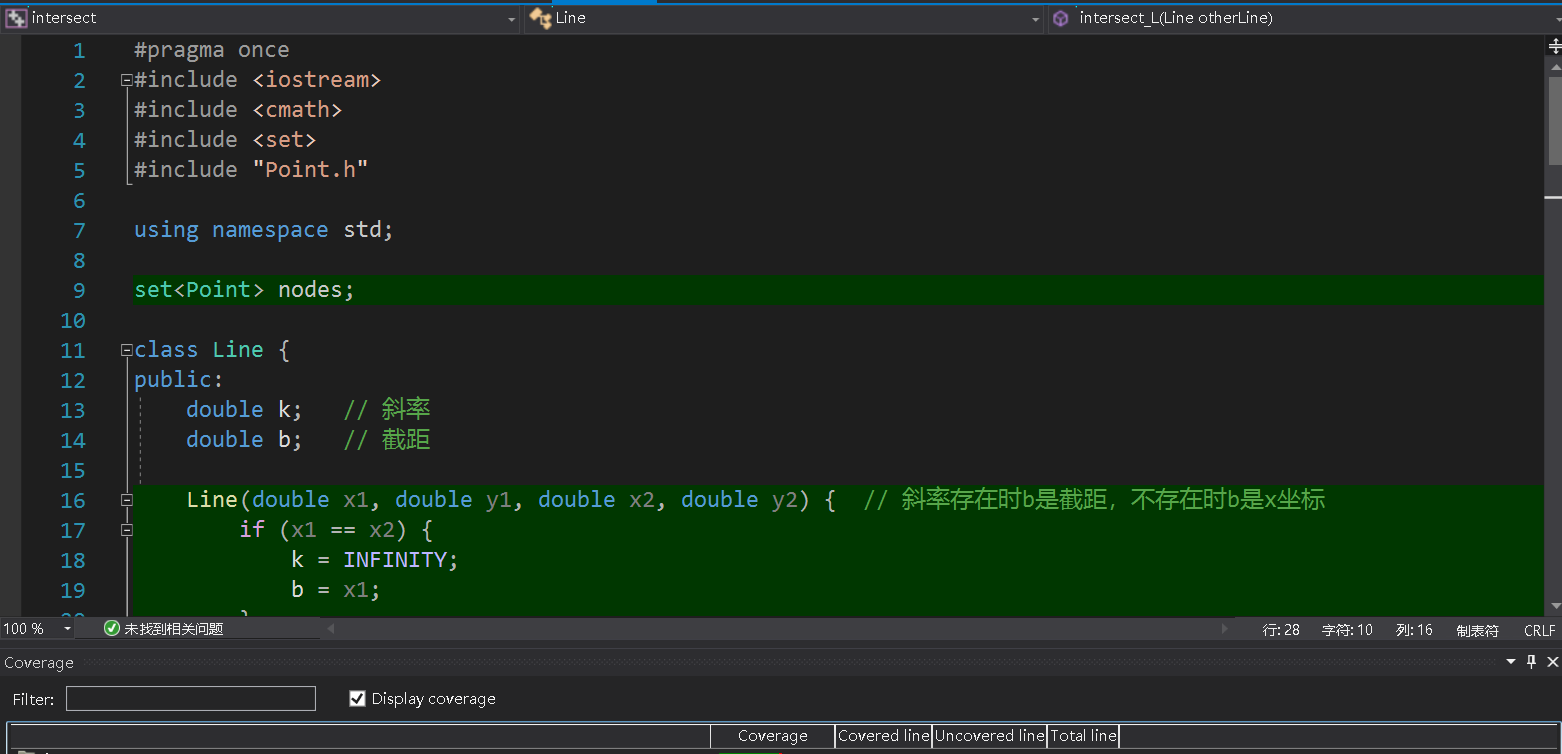Click the public: access specifier

(179, 380)
